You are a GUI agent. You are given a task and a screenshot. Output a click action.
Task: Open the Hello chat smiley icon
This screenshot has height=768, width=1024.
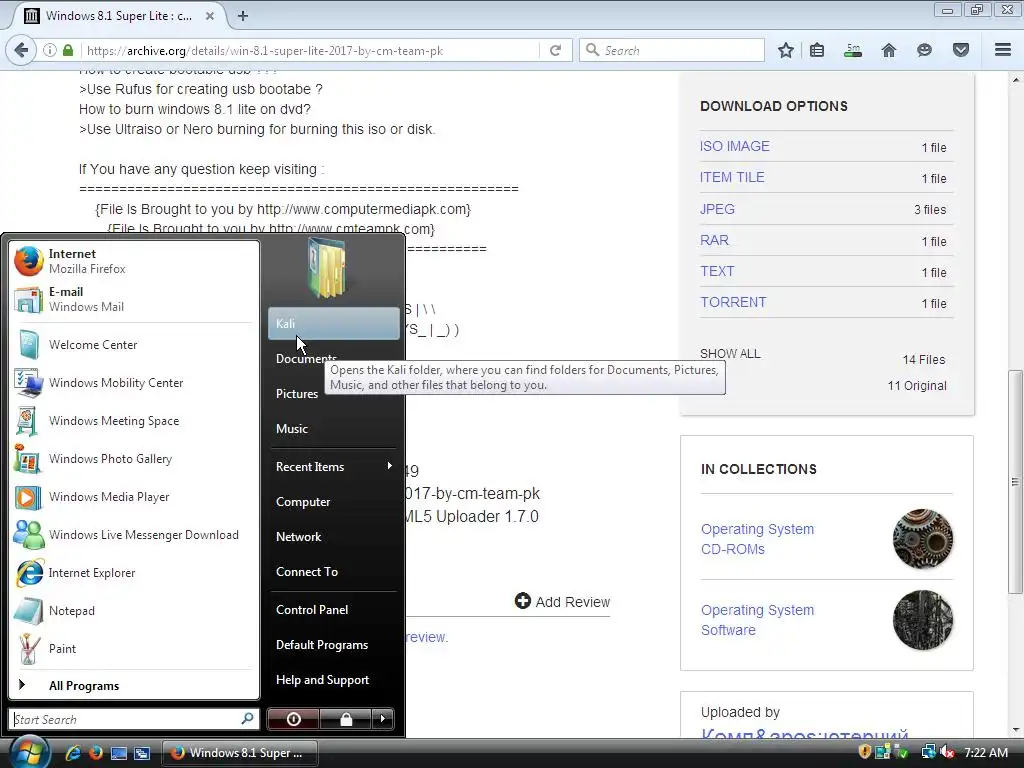[924, 50]
